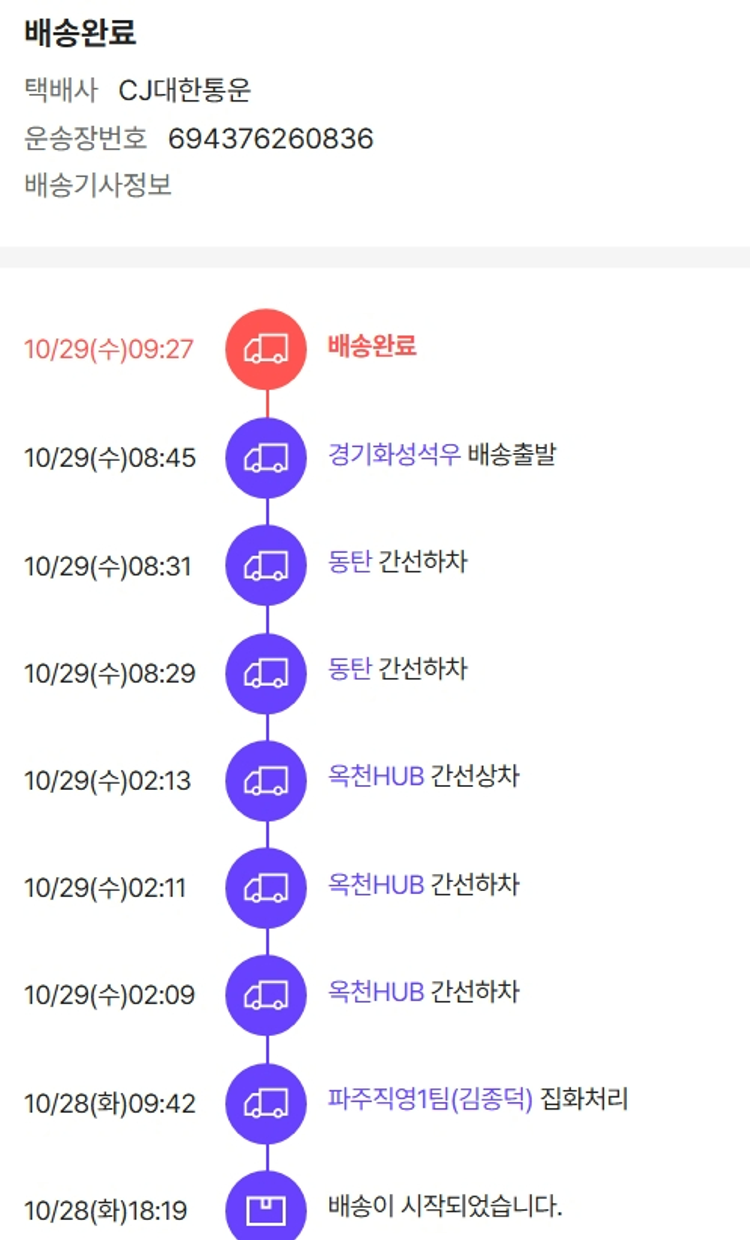Open the 경기화성석우 branch link
Image resolution: width=750 pixels, height=1240 pixels.
pyautogui.click(x=394, y=455)
